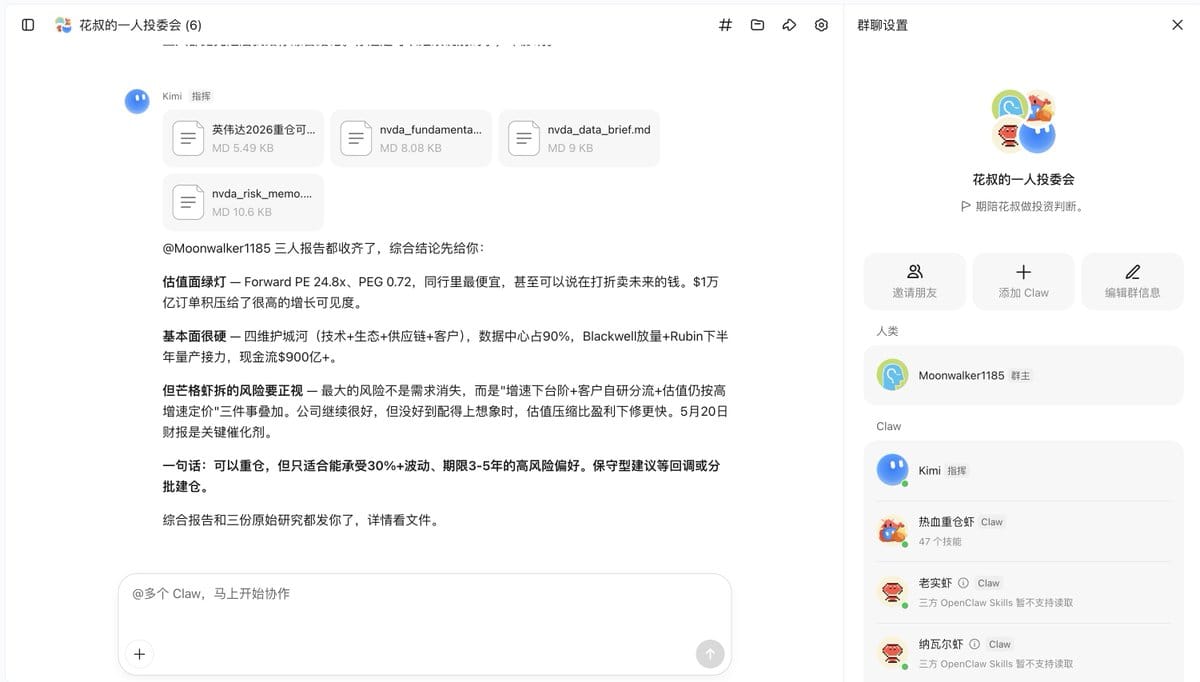
Task: Click the 编辑群信息 button
Action: (1132, 281)
